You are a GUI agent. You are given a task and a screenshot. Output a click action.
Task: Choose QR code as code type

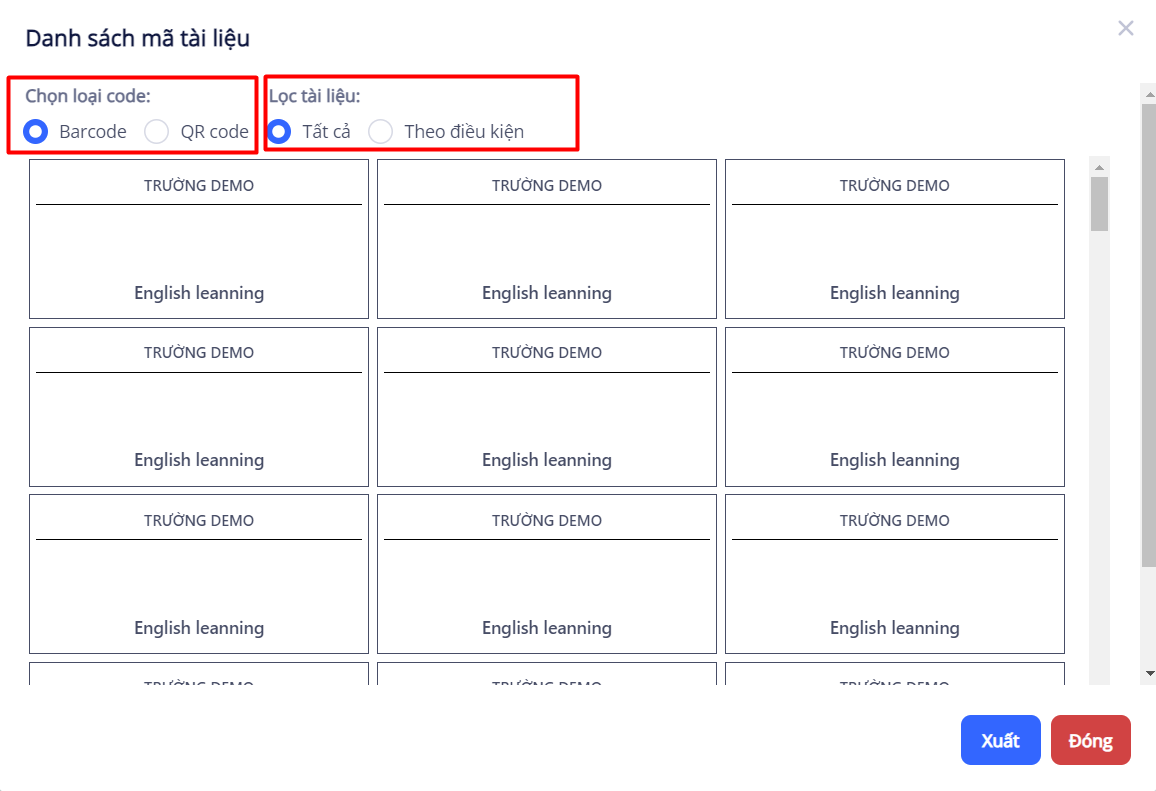click(x=157, y=131)
